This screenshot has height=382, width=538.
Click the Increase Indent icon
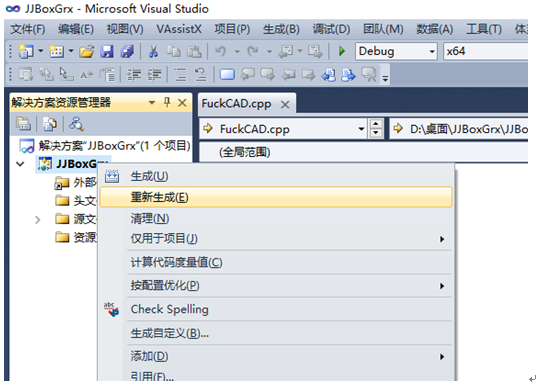[x=154, y=74]
